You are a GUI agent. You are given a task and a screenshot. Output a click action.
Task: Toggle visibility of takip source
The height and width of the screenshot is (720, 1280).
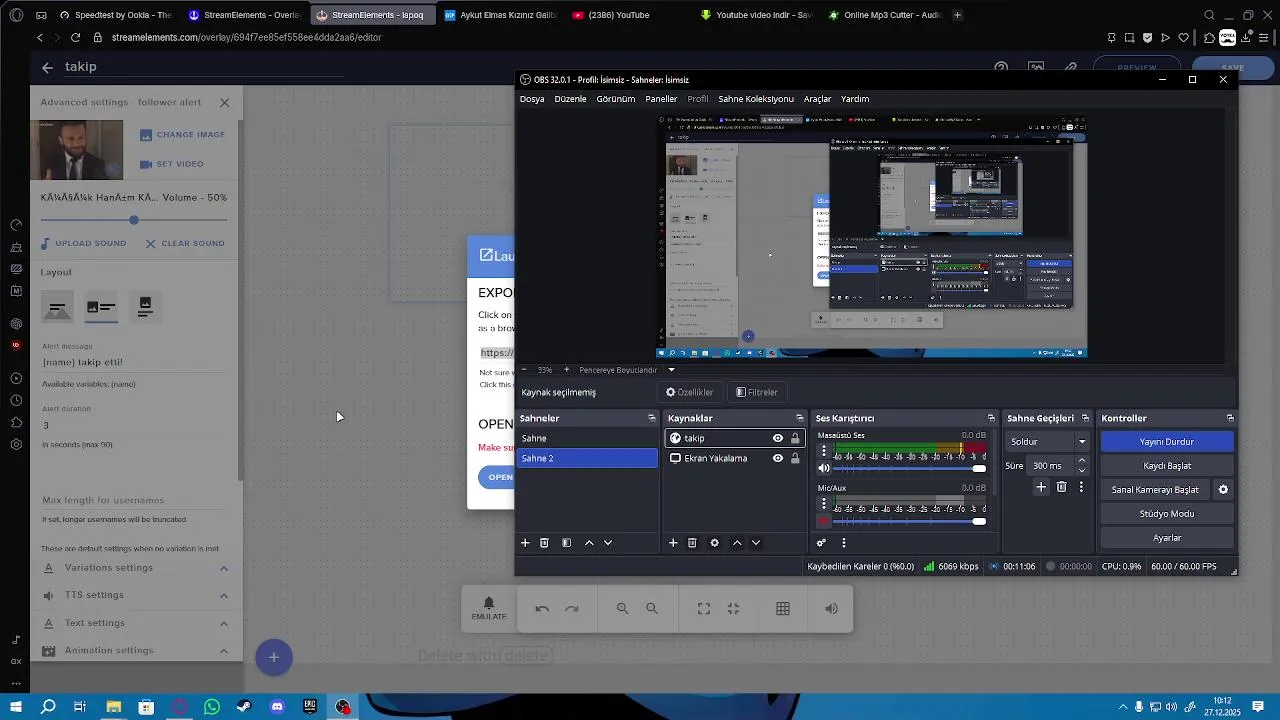click(x=778, y=438)
